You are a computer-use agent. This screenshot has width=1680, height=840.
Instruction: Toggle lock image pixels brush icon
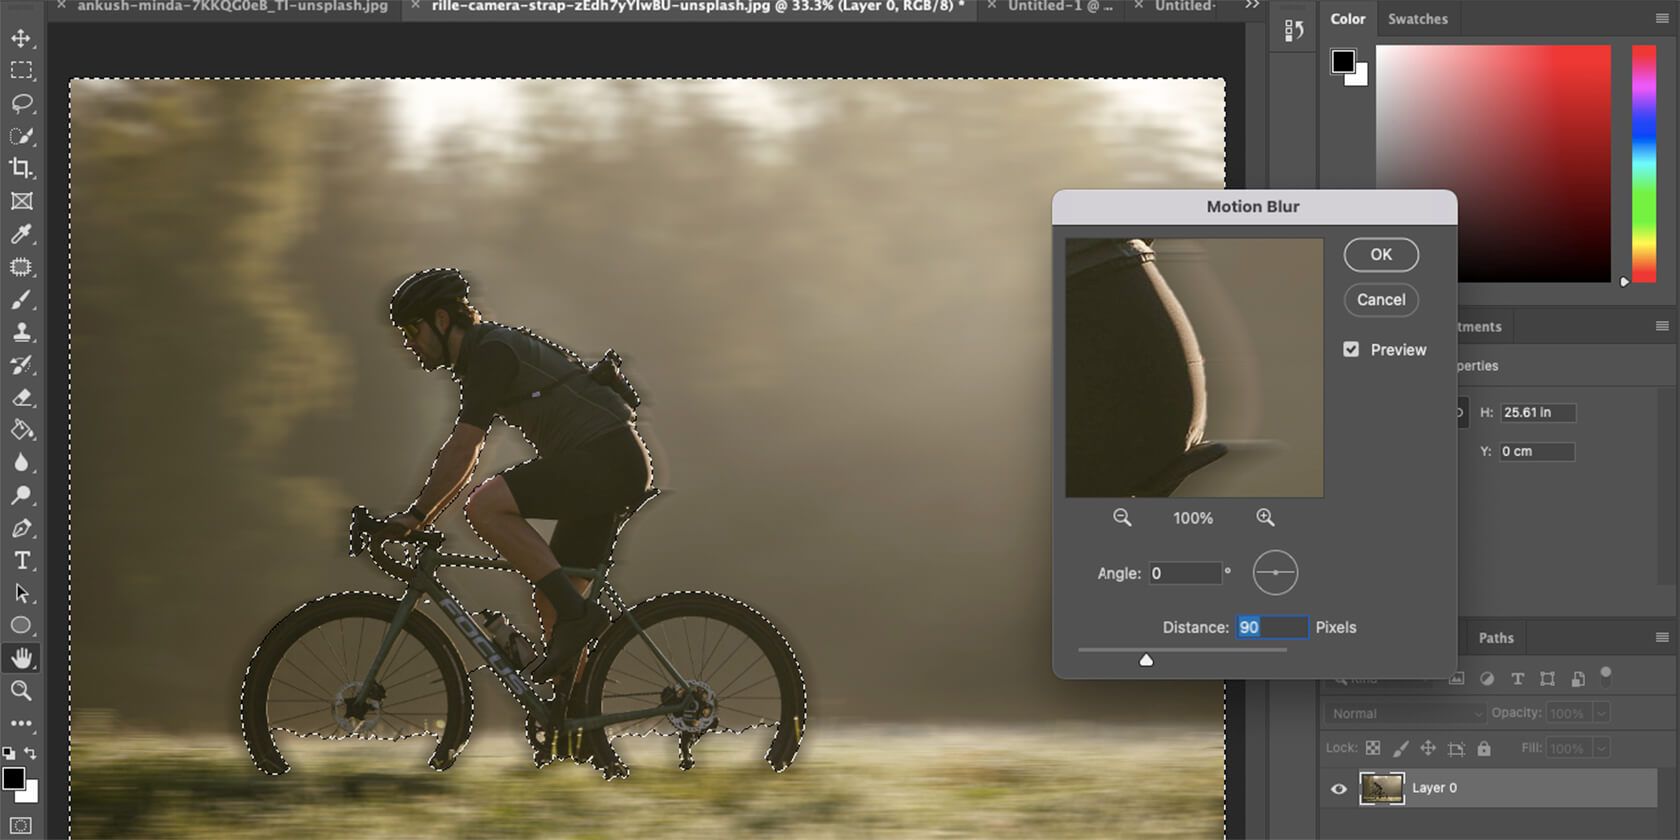click(1400, 748)
